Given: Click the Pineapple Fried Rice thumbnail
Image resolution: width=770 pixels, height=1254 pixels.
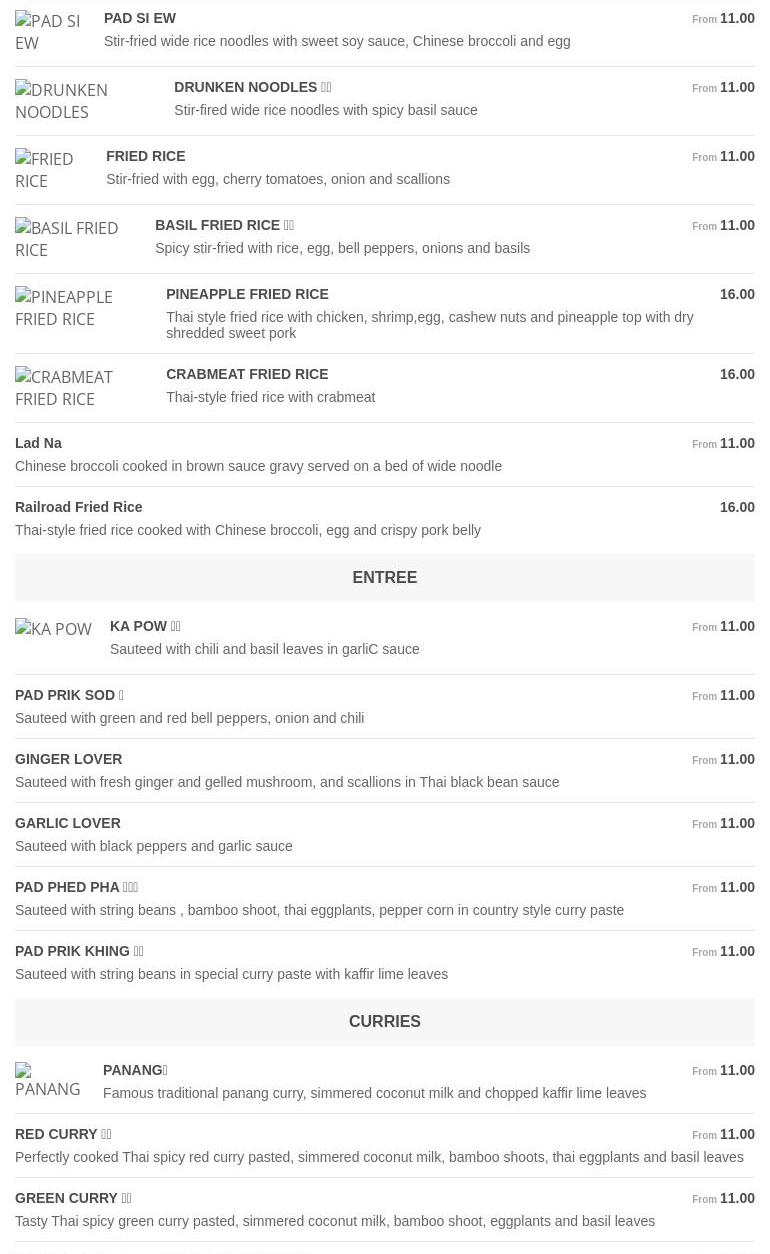Looking at the screenshot, I should click(x=79, y=308).
